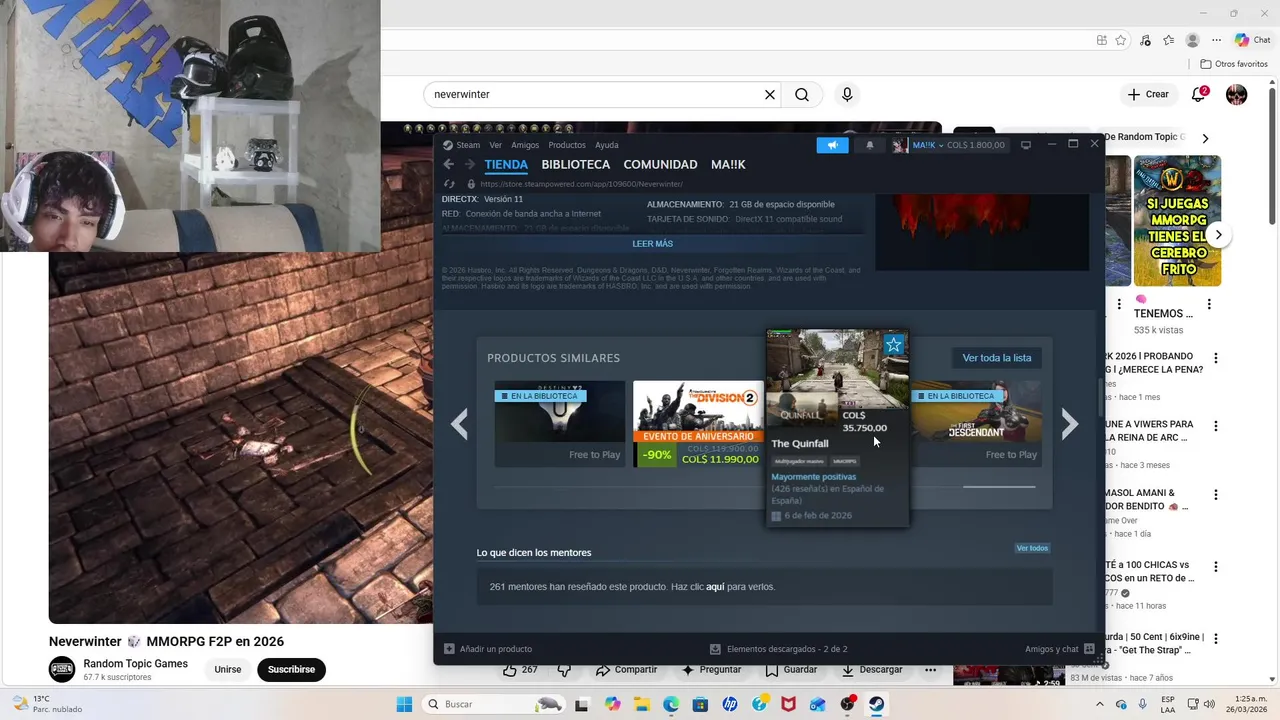Open the Amigos menu in Steam
Screen dimensions: 1280x720
click(x=525, y=145)
